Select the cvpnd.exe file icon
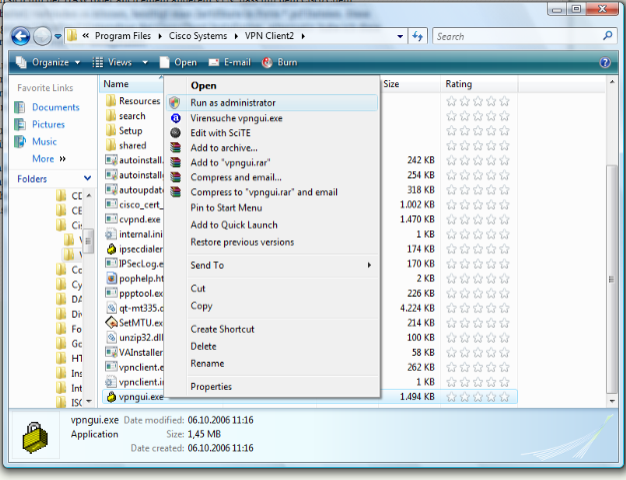626x480 pixels. tap(111, 219)
